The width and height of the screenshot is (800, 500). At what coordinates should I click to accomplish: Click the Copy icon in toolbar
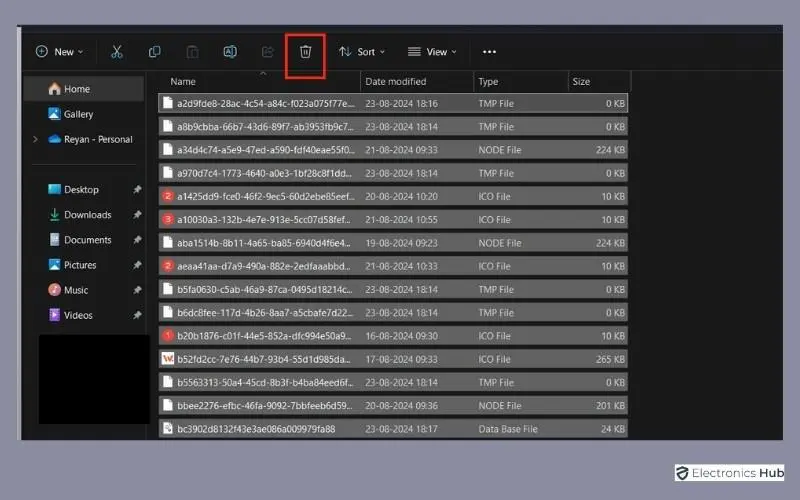[155, 52]
